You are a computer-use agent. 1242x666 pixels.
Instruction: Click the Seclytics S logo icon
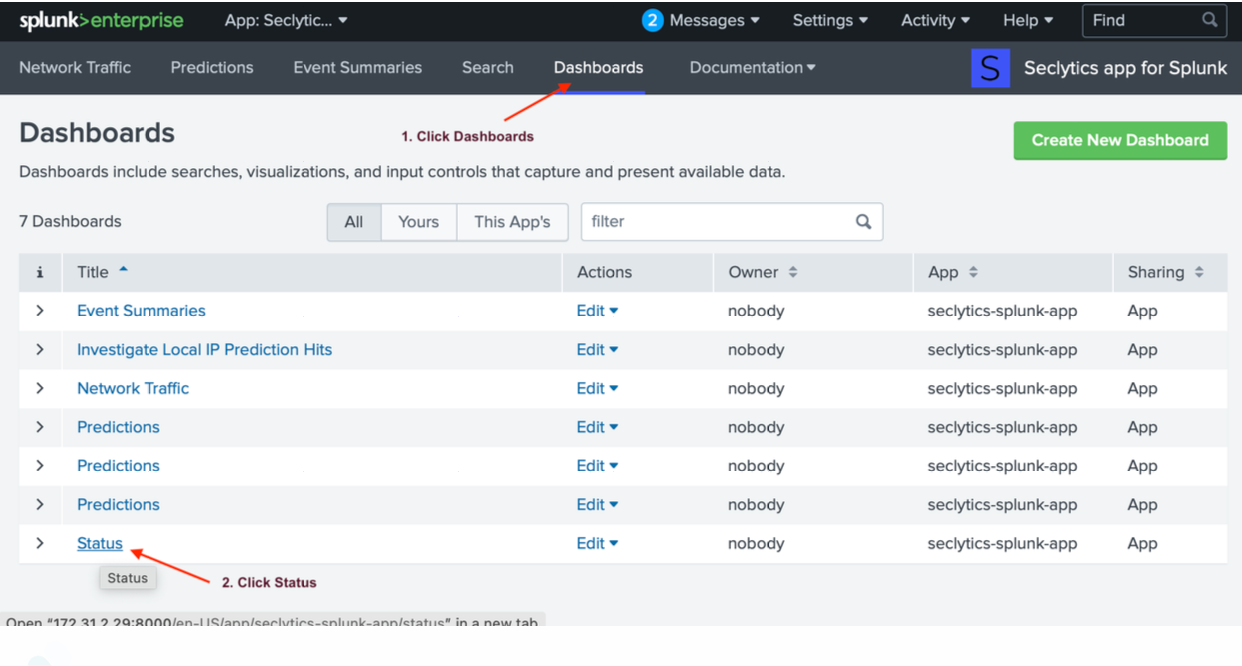[x=990, y=68]
